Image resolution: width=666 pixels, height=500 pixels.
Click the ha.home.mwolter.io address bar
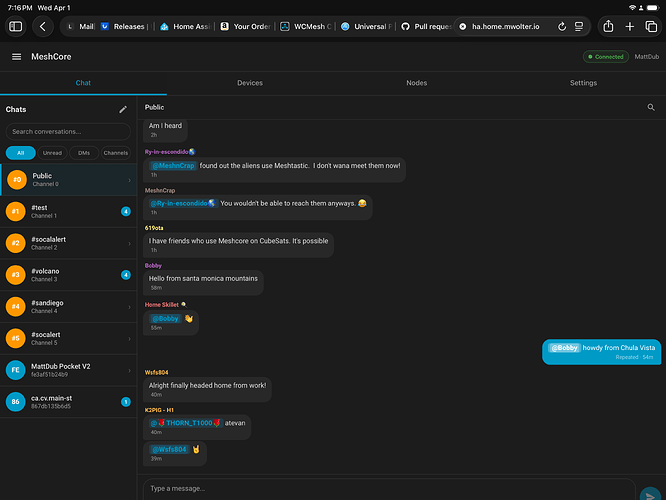(x=505, y=26)
